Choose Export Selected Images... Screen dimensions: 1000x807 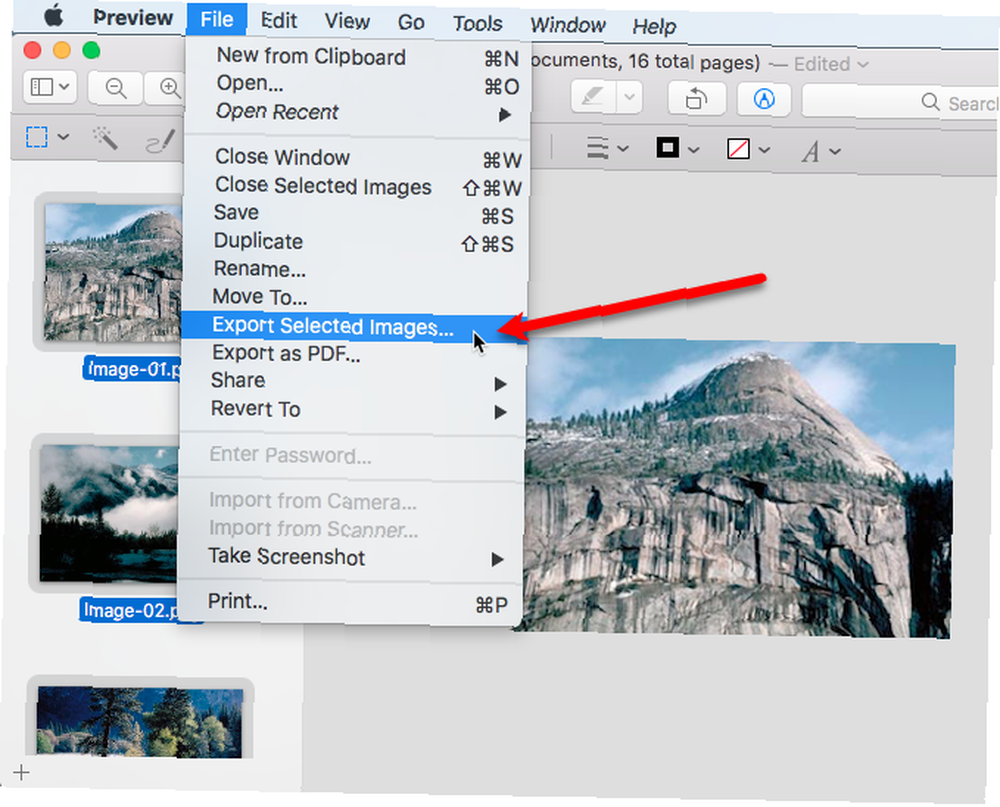pos(354,326)
